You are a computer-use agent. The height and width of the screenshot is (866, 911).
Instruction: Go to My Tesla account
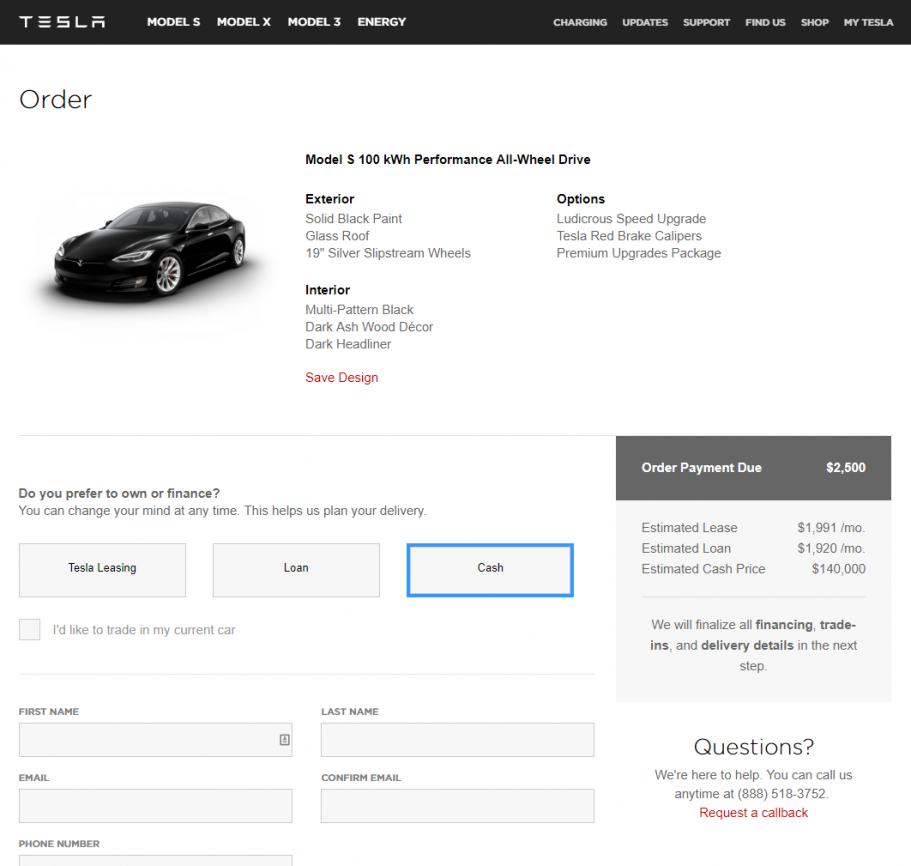(869, 22)
